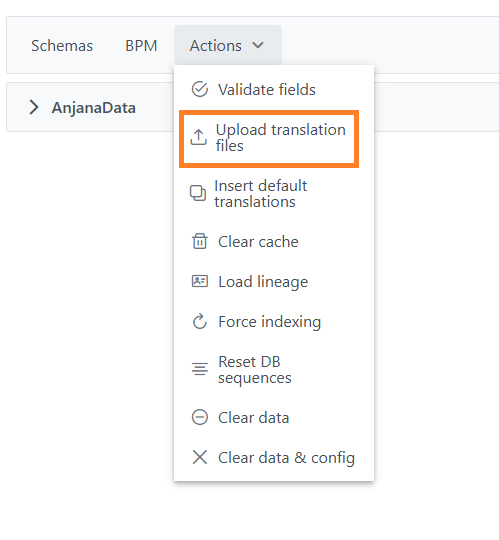Click the Insert default translations copy icon
Viewport: 499px width, 540px height.
[x=198, y=193]
